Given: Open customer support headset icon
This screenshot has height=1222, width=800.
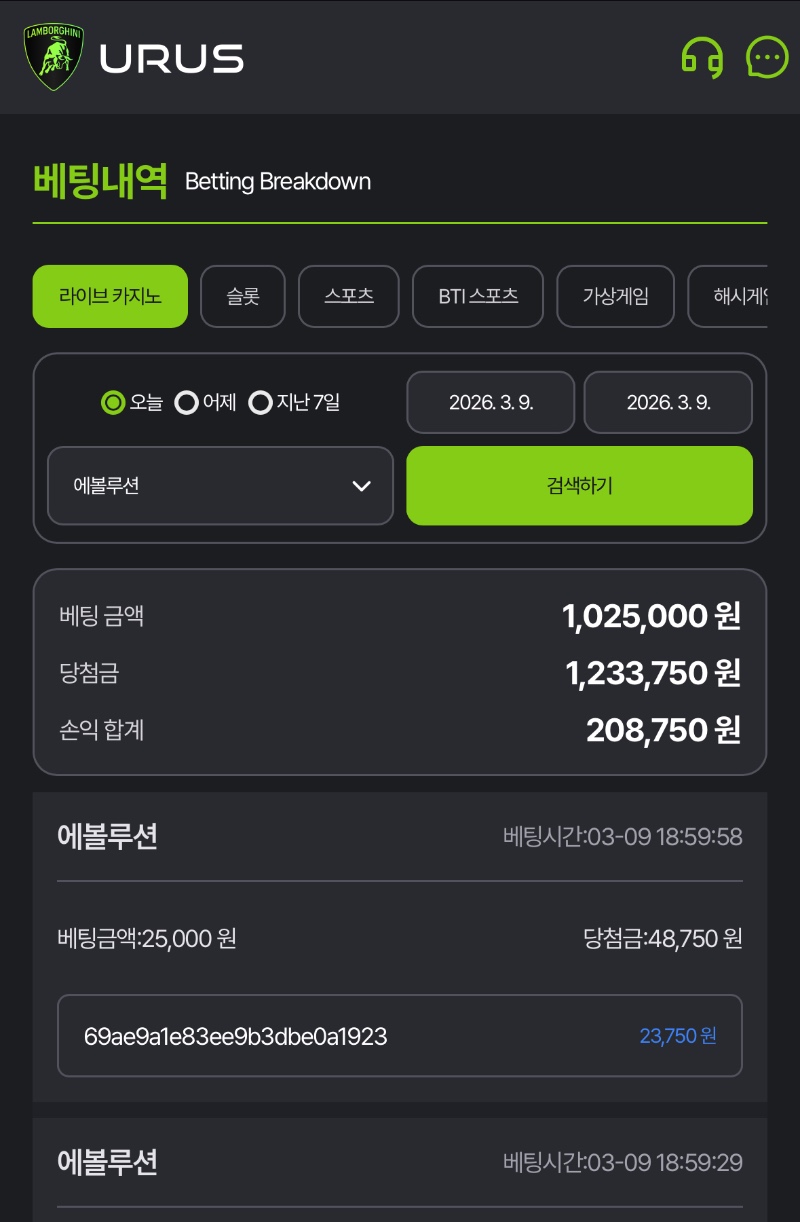Looking at the screenshot, I should coord(702,57).
